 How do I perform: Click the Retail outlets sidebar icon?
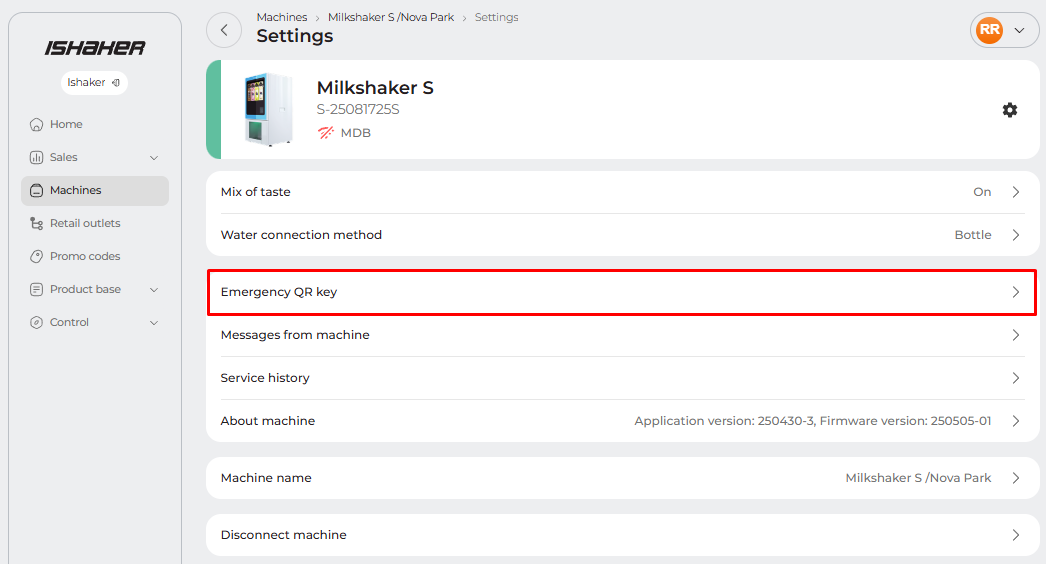37,224
